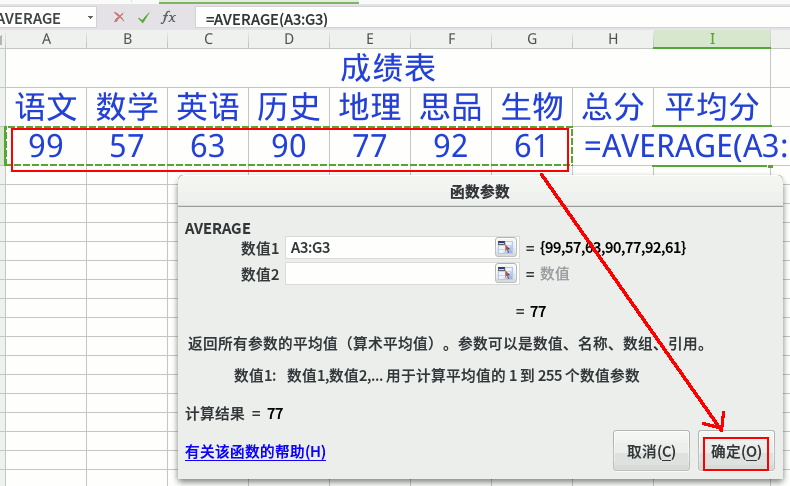This screenshot has width=790, height=486.
Task: Expand the name box dropdown arrow
Action: [x=90, y=18]
